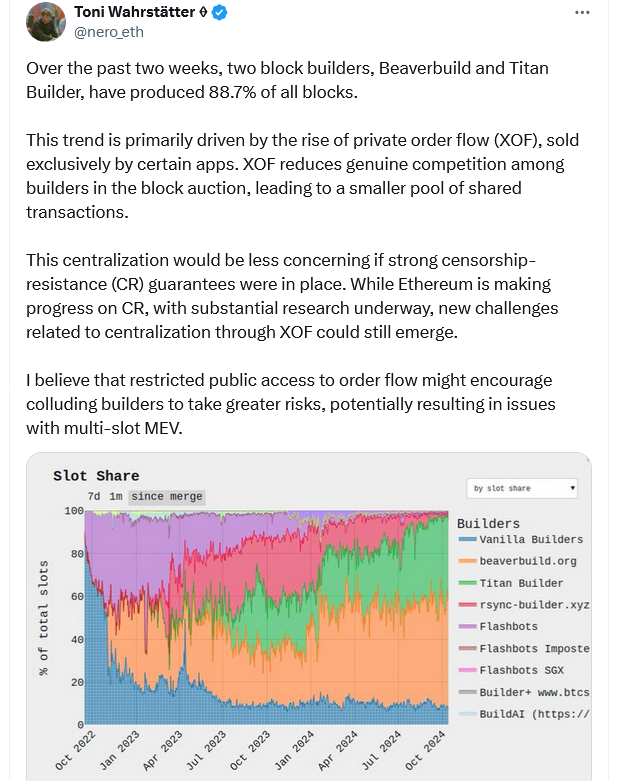Viewport: 618px width, 781px height.
Task: Click the dropdown arrow on sort selector
Action: pyautogui.click(x=572, y=488)
